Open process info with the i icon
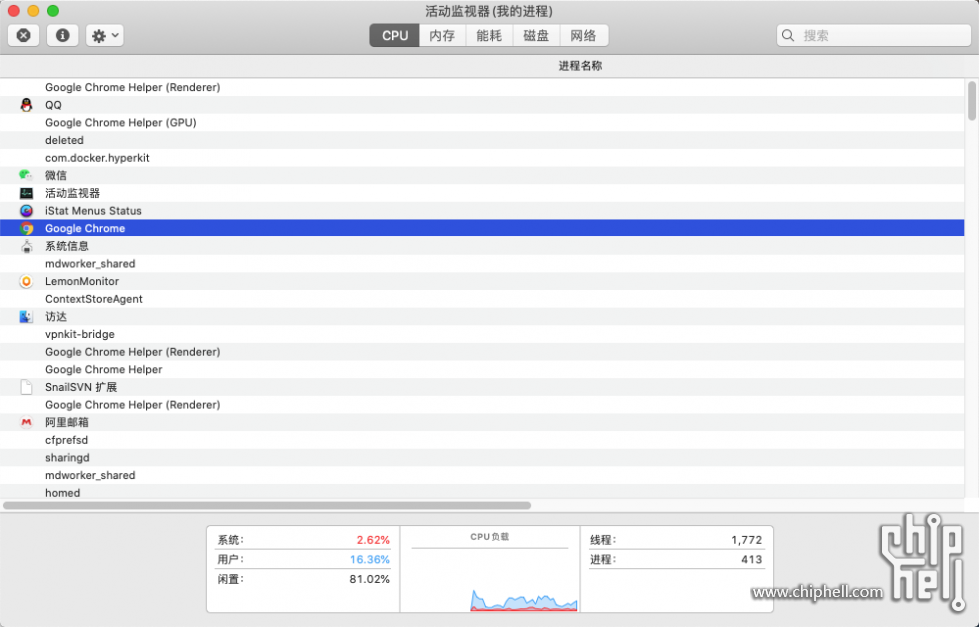Image resolution: width=979 pixels, height=627 pixels. 62,36
